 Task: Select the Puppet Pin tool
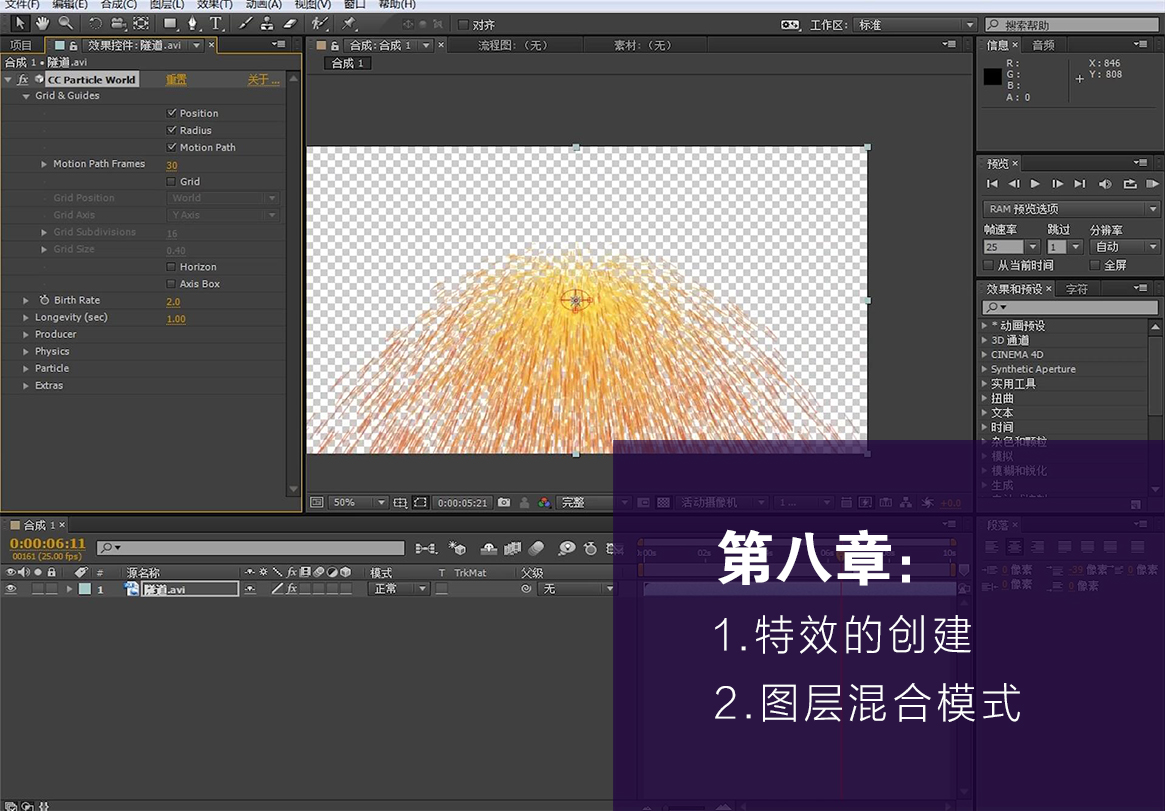[349, 24]
